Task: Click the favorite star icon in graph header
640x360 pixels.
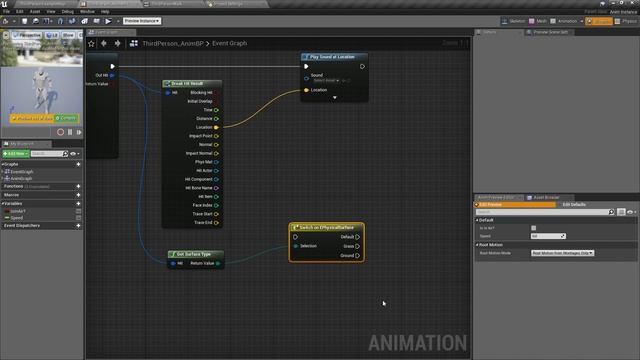Action: (91, 43)
